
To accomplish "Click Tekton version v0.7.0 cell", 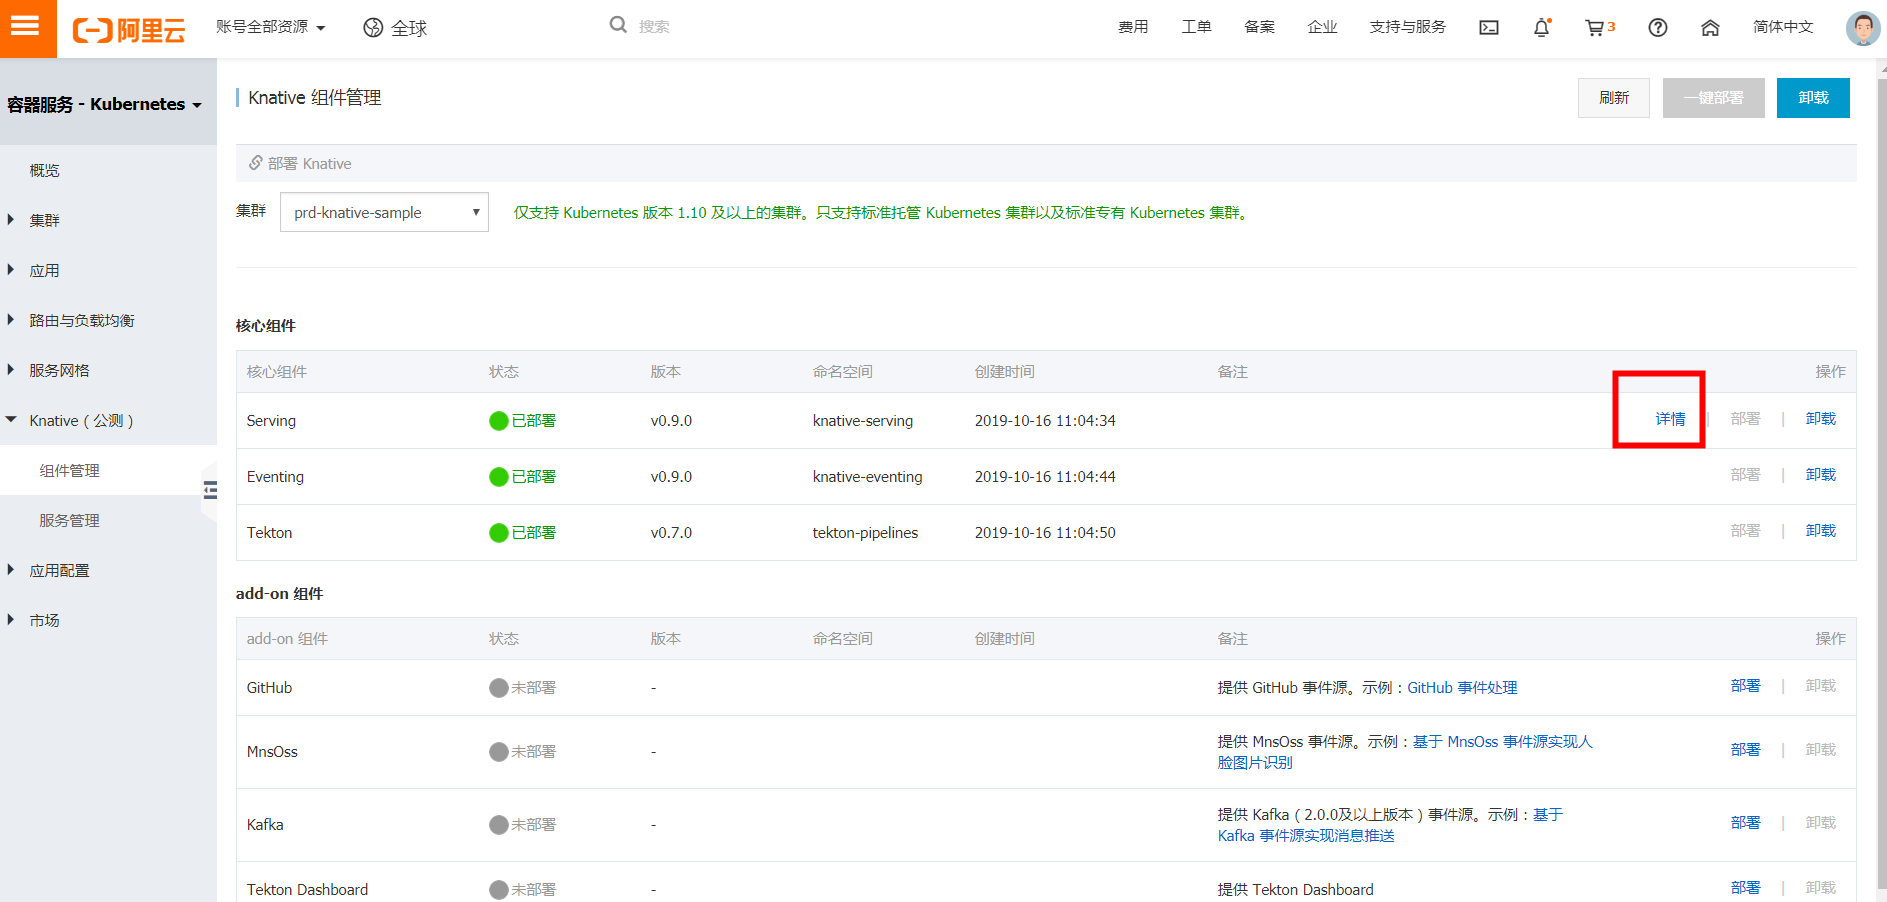I will pyautogui.click(x=671, y=533).
